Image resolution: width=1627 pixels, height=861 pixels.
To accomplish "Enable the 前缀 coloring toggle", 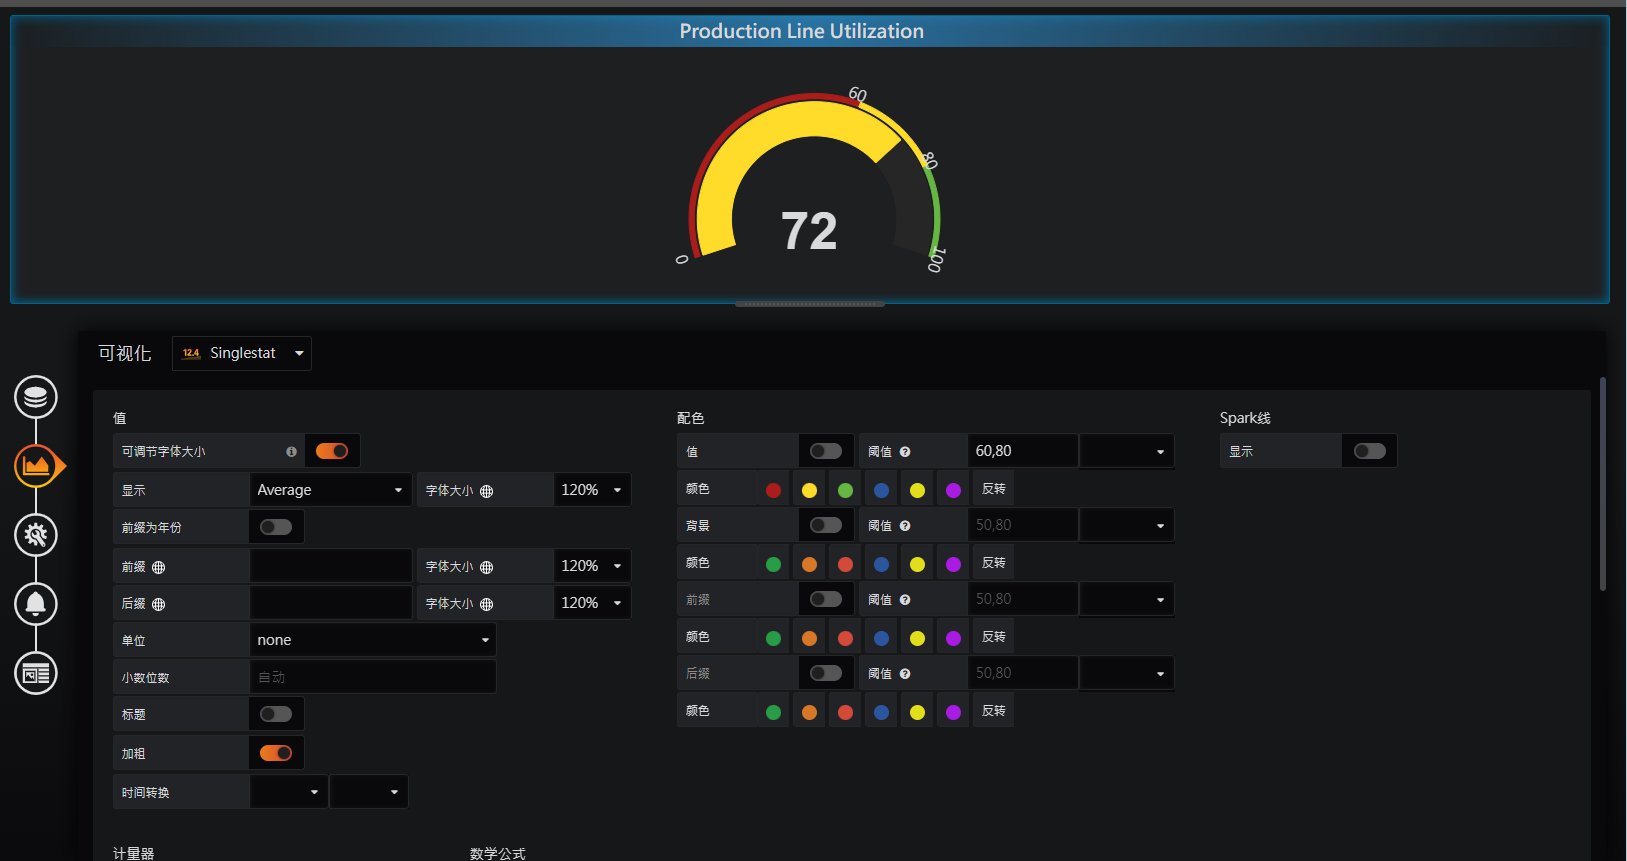I will 826,599.
